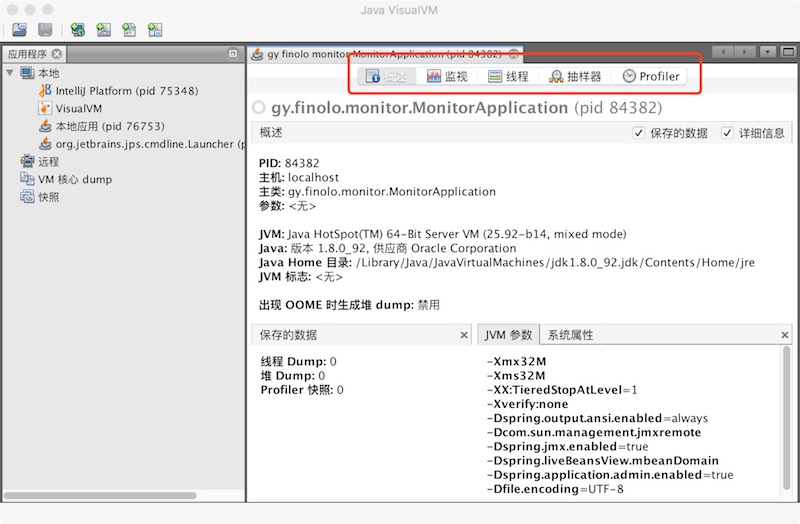
Task: Click the -Dfile.encoding=UTF-8 line
Action: [555, 489]
